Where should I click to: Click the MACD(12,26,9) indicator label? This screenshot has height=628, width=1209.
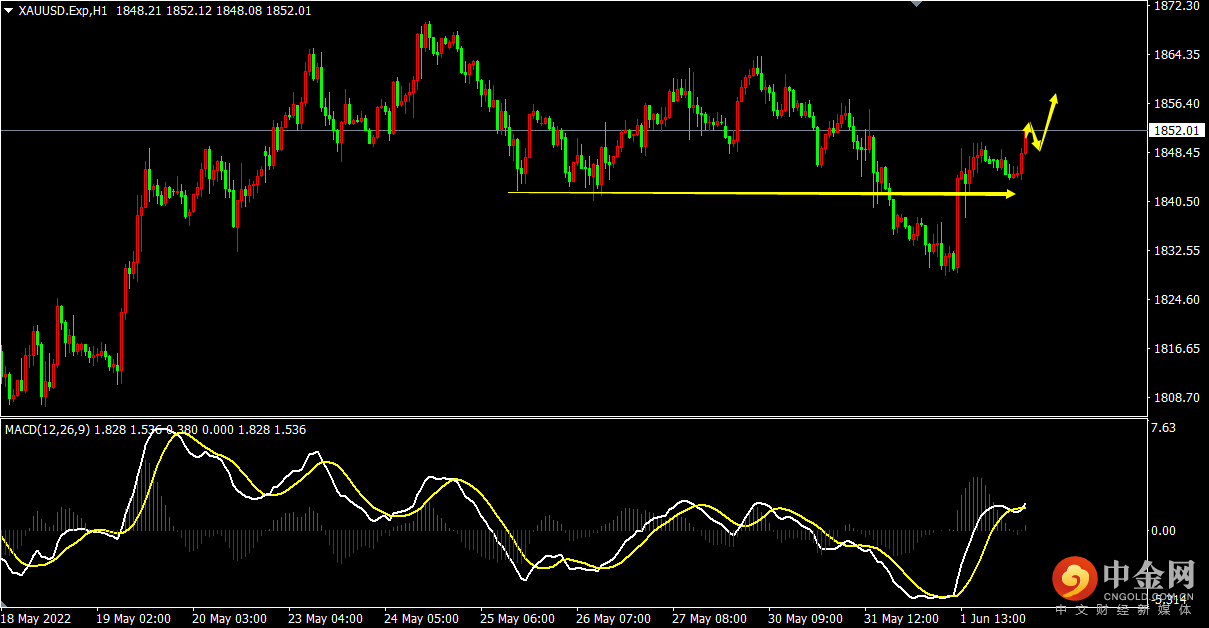(47, 429)
